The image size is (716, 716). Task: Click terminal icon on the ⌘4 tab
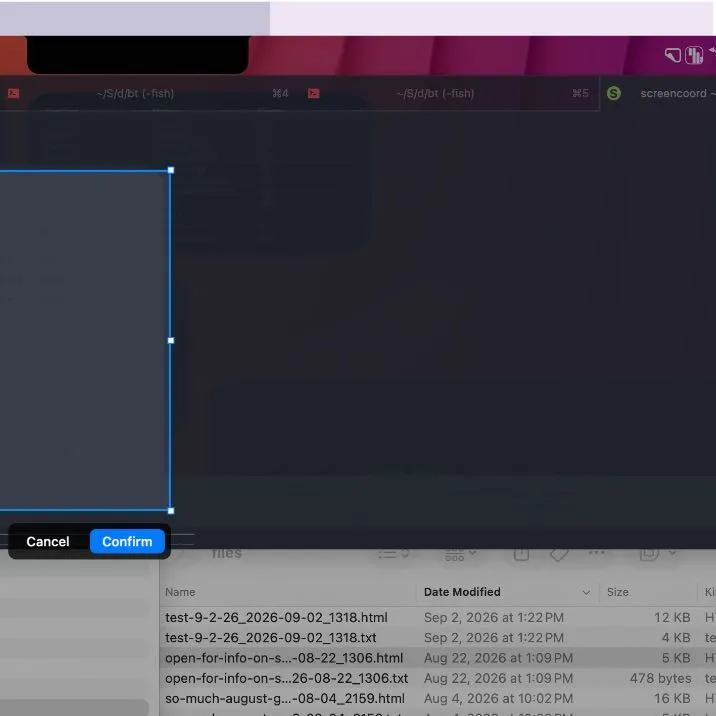click(14, 94)
